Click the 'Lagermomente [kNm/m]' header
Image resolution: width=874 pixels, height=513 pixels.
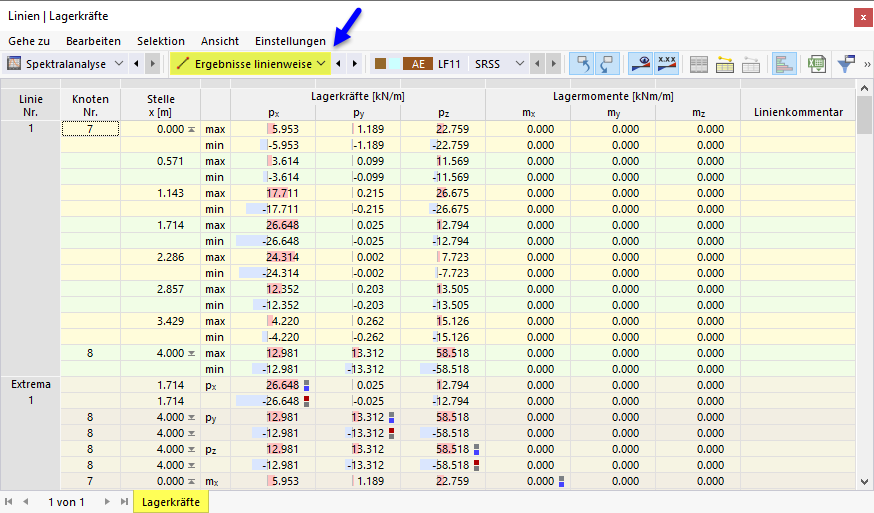[613, 96]
